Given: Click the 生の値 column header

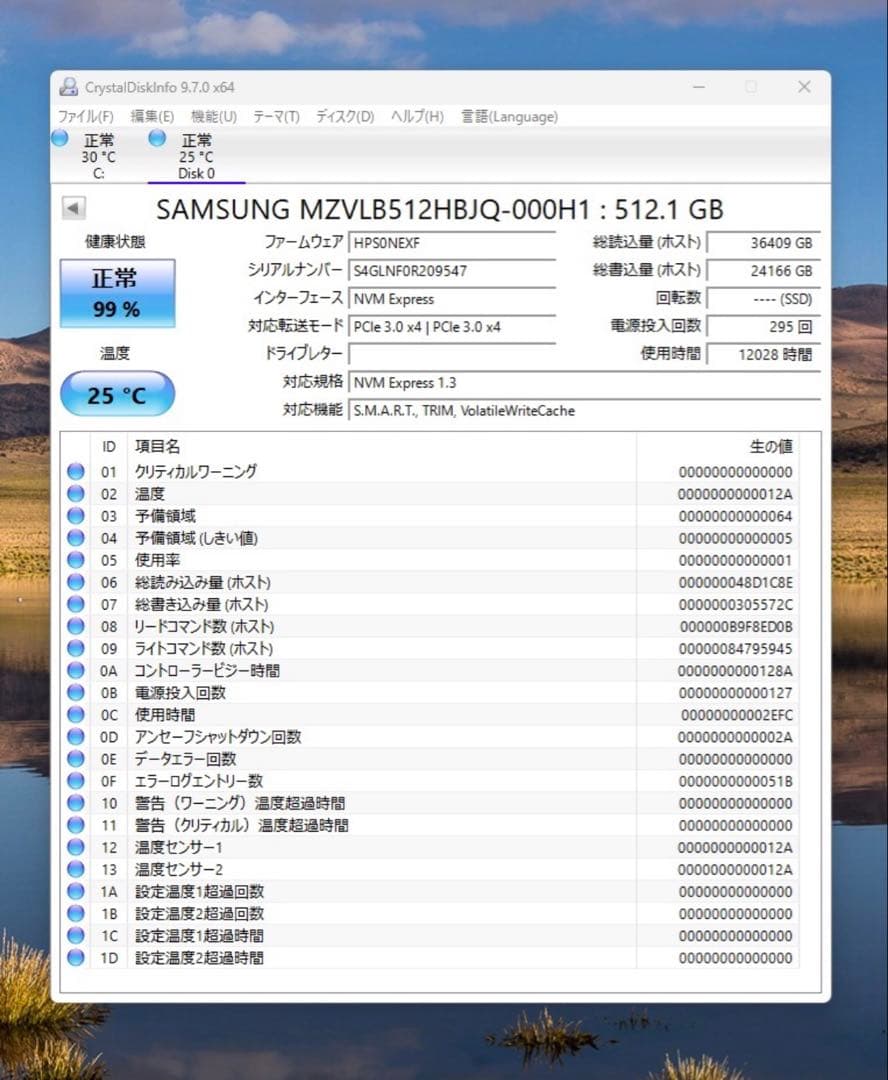Looking at the screenshot, I should pos(717,446).
